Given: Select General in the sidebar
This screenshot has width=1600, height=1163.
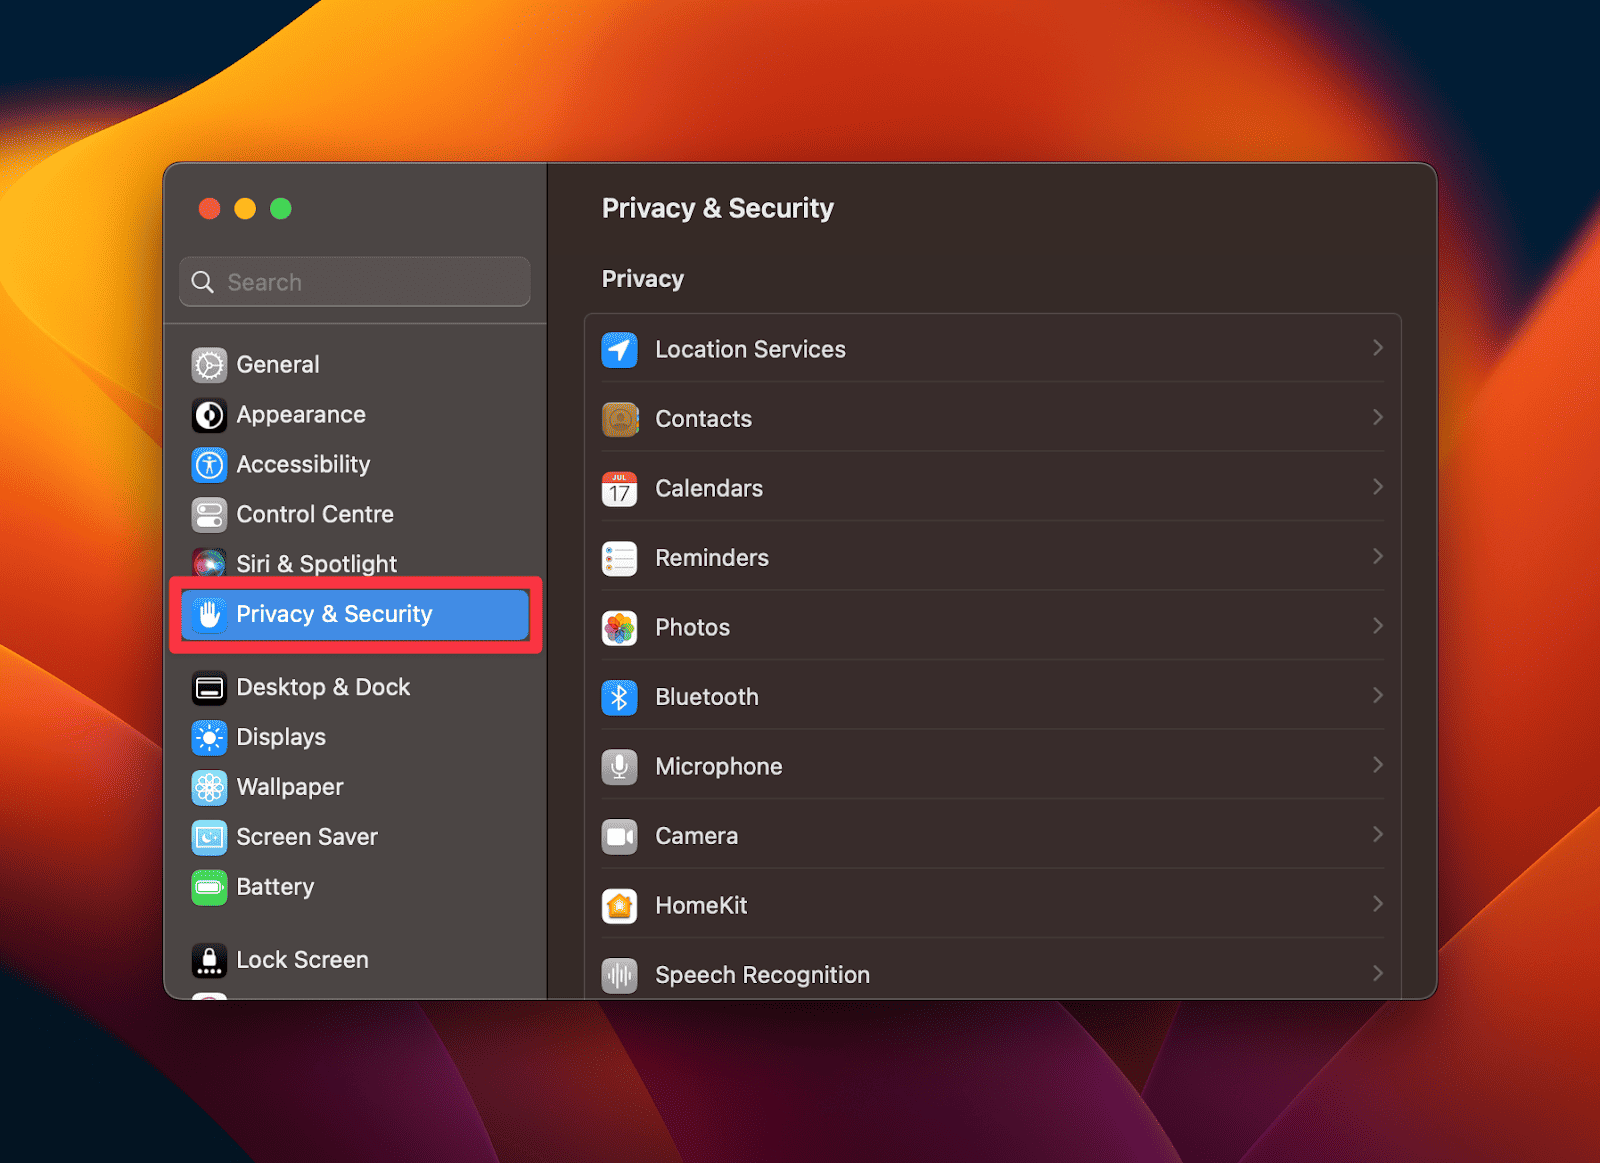Looking at the screenshot, I should click(x=277, y=364).
